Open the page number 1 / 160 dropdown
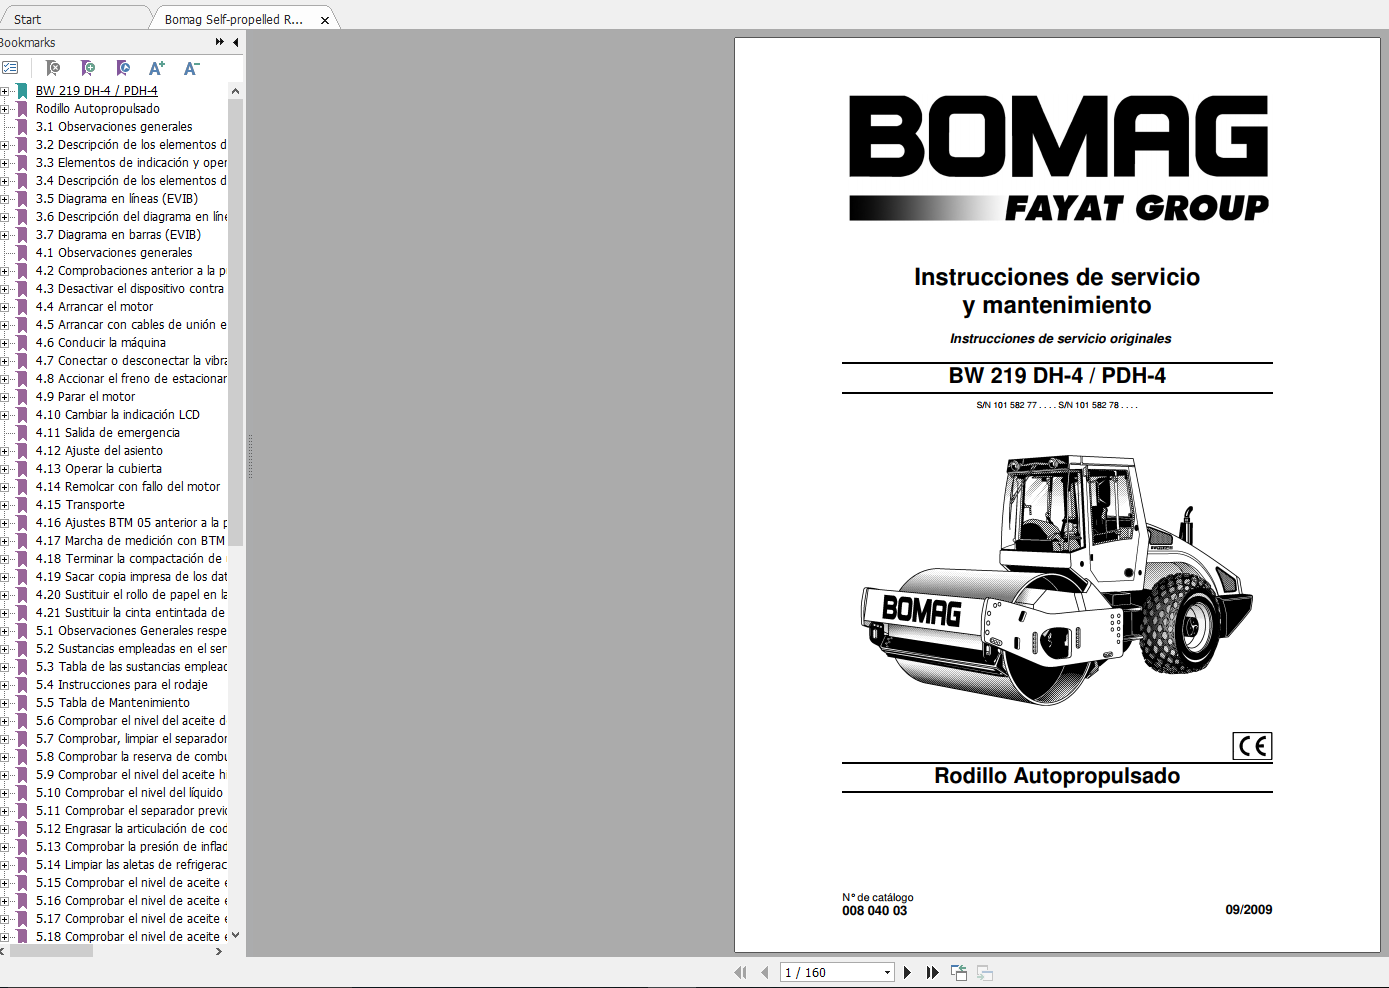Viewport: 1389px width, 988px height. point(887,972)
